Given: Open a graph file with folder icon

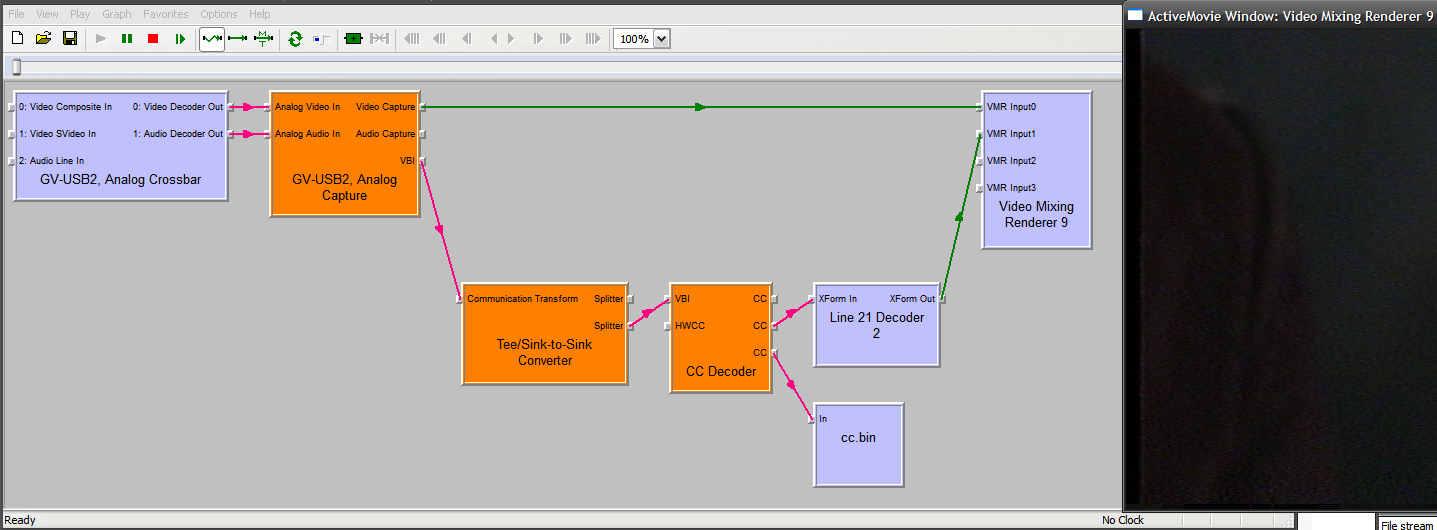Looking at the screenshot, I should (x=43, y=39).
